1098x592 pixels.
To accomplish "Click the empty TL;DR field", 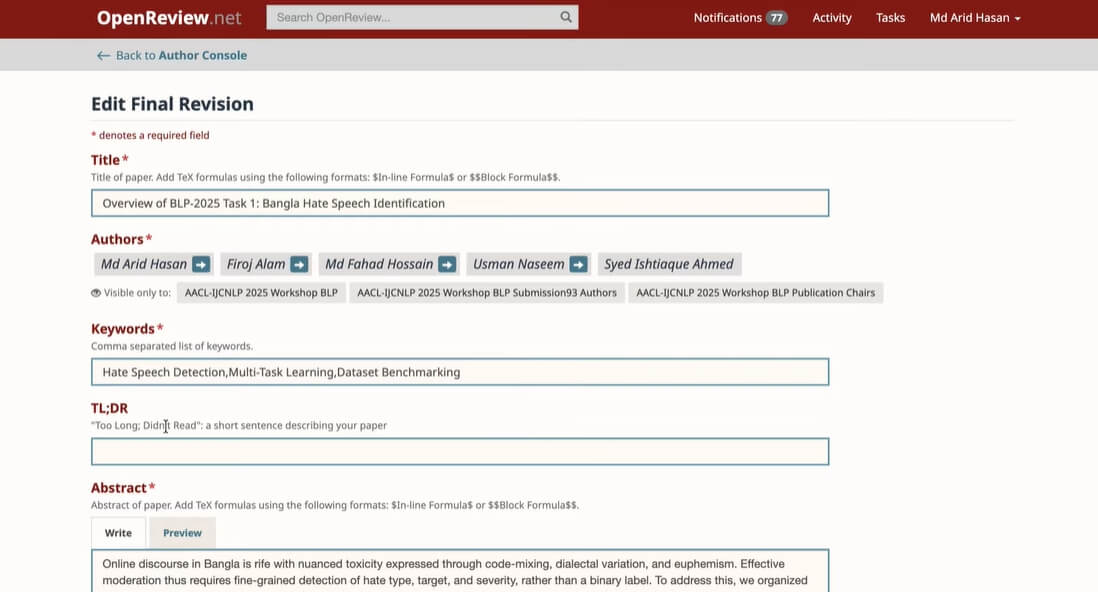I will coord(460,451).
